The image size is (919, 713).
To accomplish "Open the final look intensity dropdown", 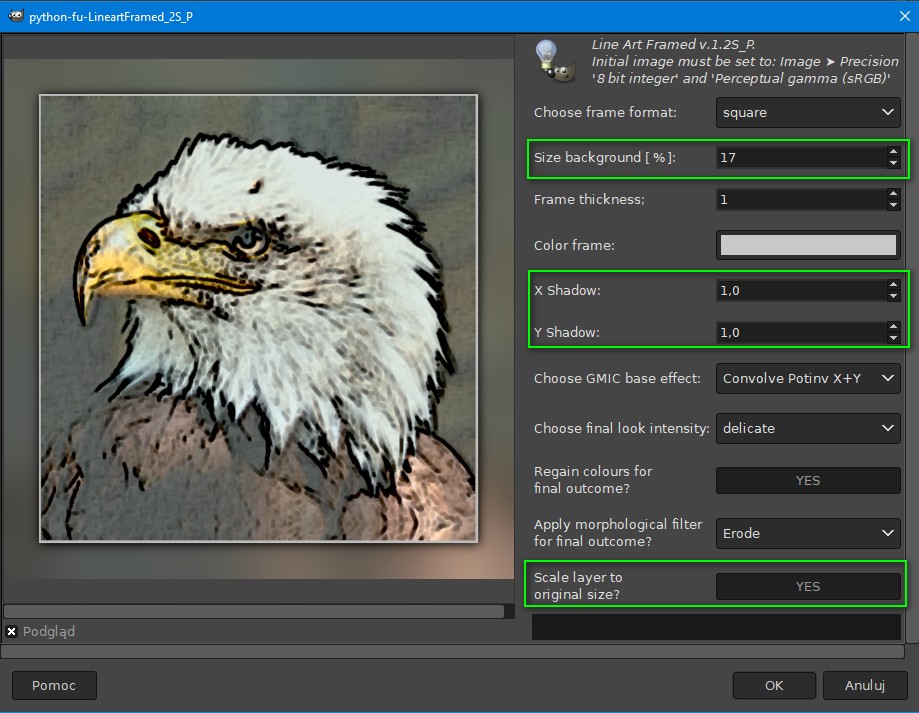I will coord(808,428).
